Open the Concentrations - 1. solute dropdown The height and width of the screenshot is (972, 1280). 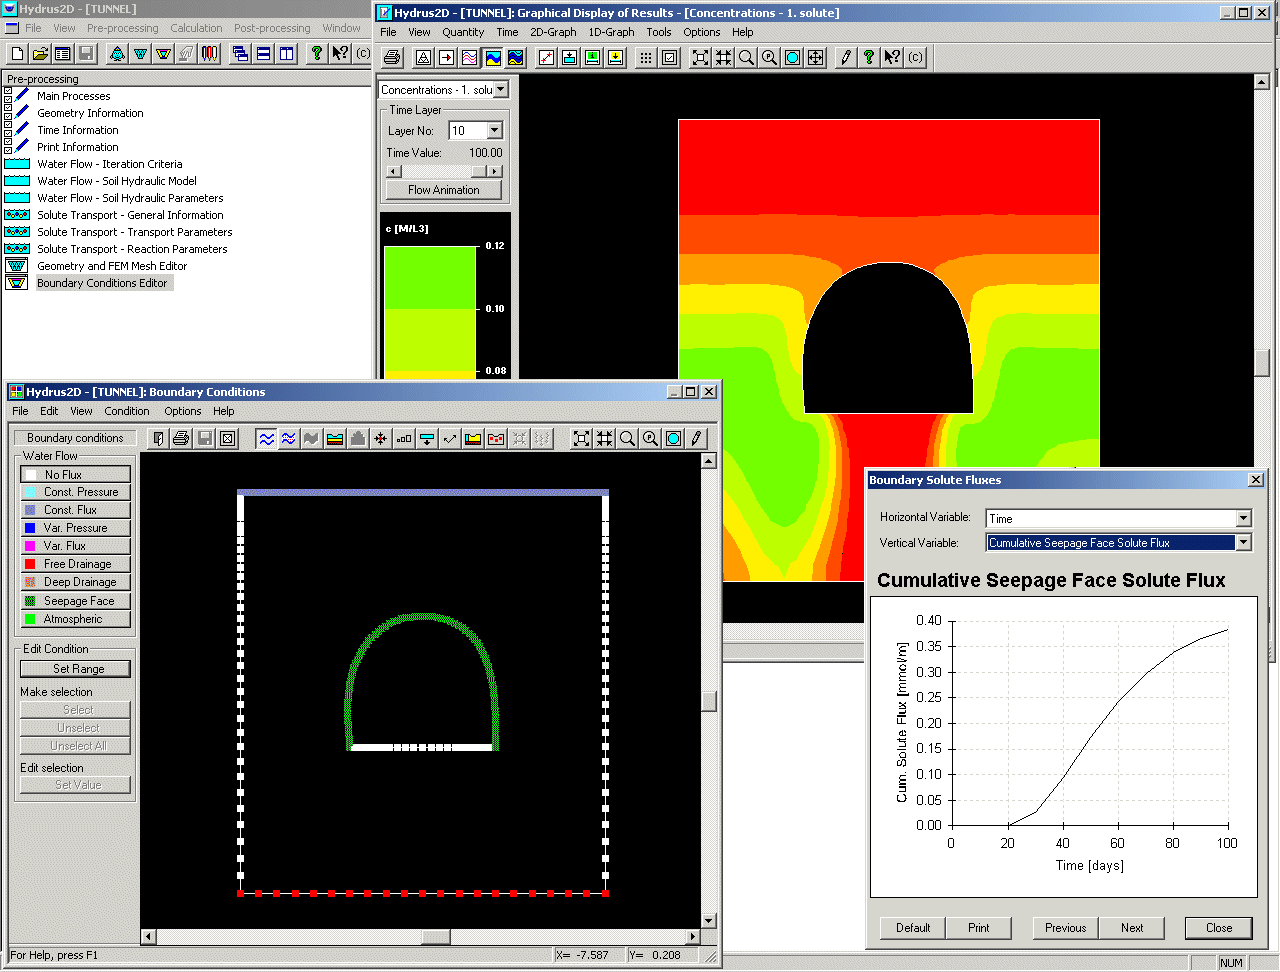(x=501, y=90)
